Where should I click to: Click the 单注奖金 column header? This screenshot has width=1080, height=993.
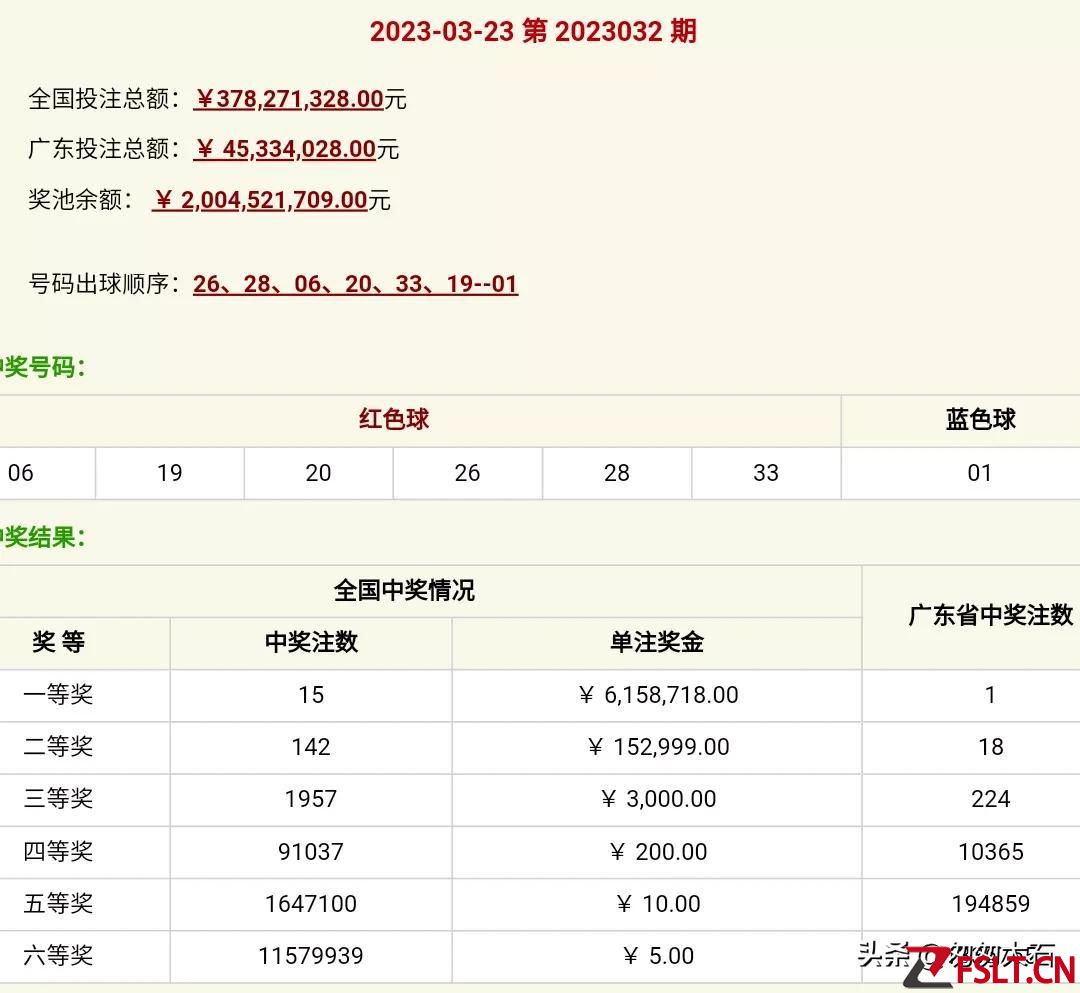tap(657, 642)
